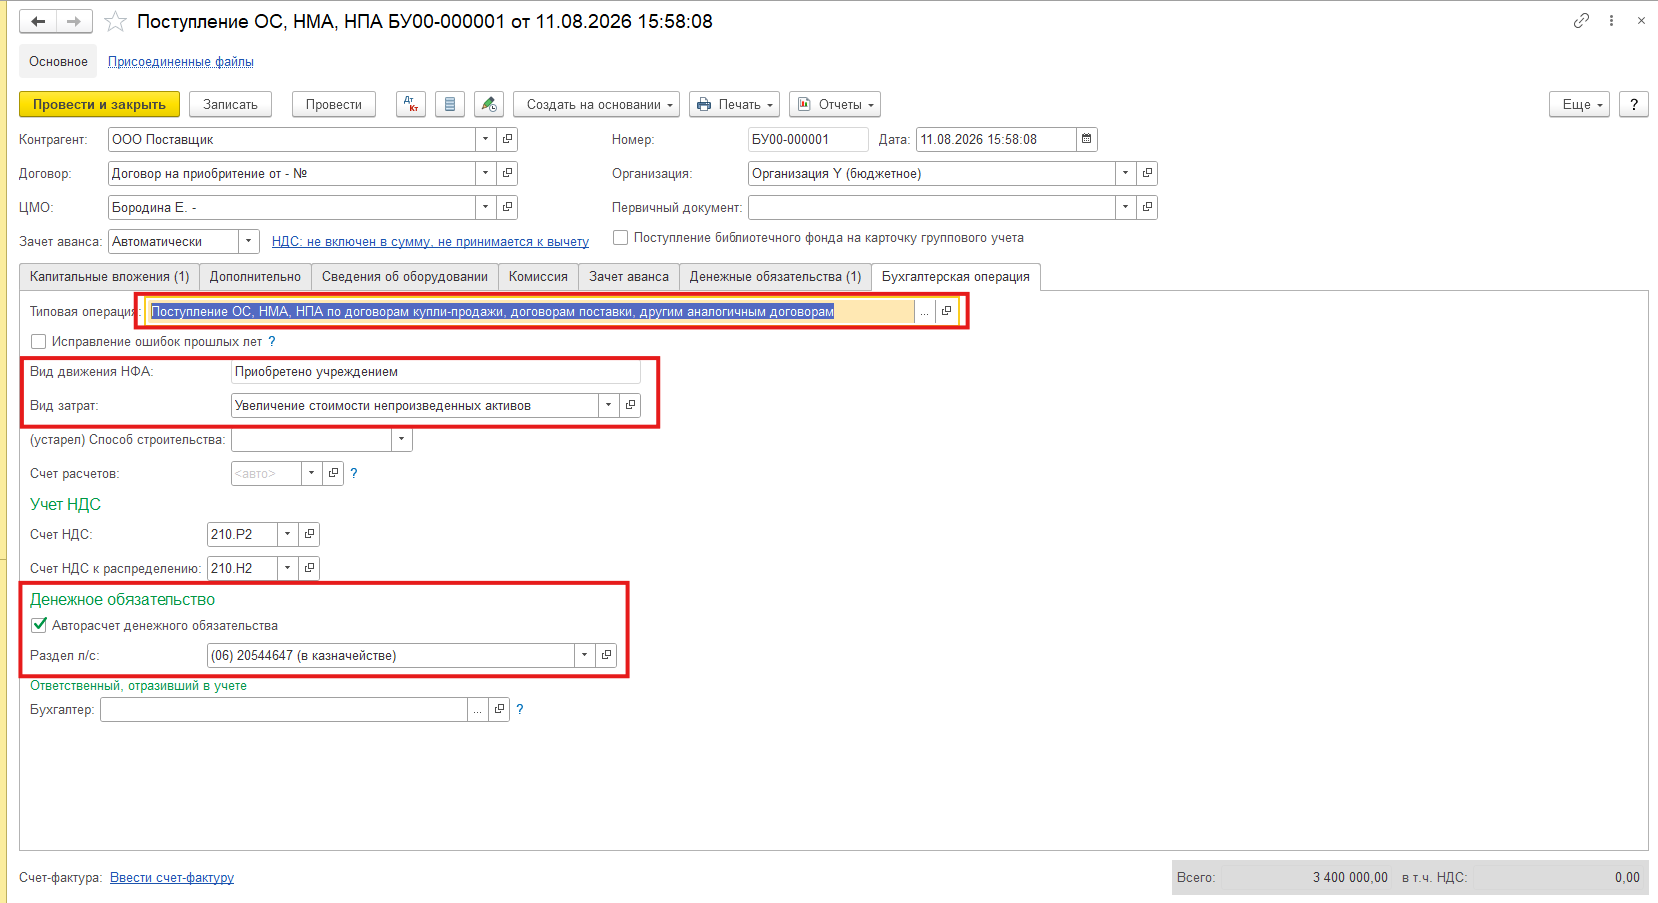Open Раздел л/с dropdown list
1658x903 pixels.
[584, 655]
